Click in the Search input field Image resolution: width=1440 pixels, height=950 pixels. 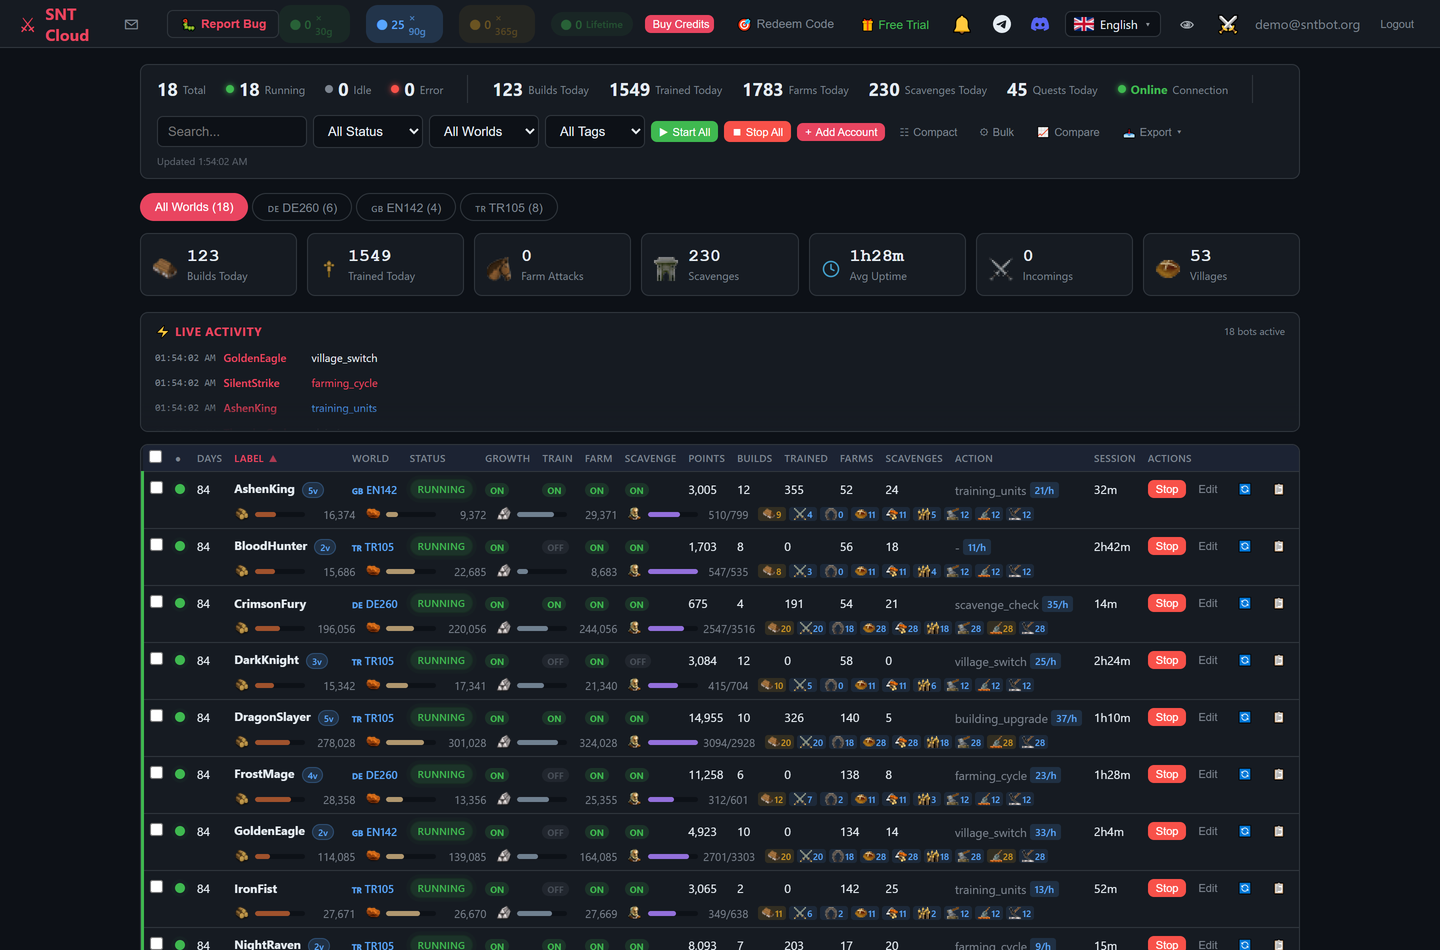(x=232, y=131)
